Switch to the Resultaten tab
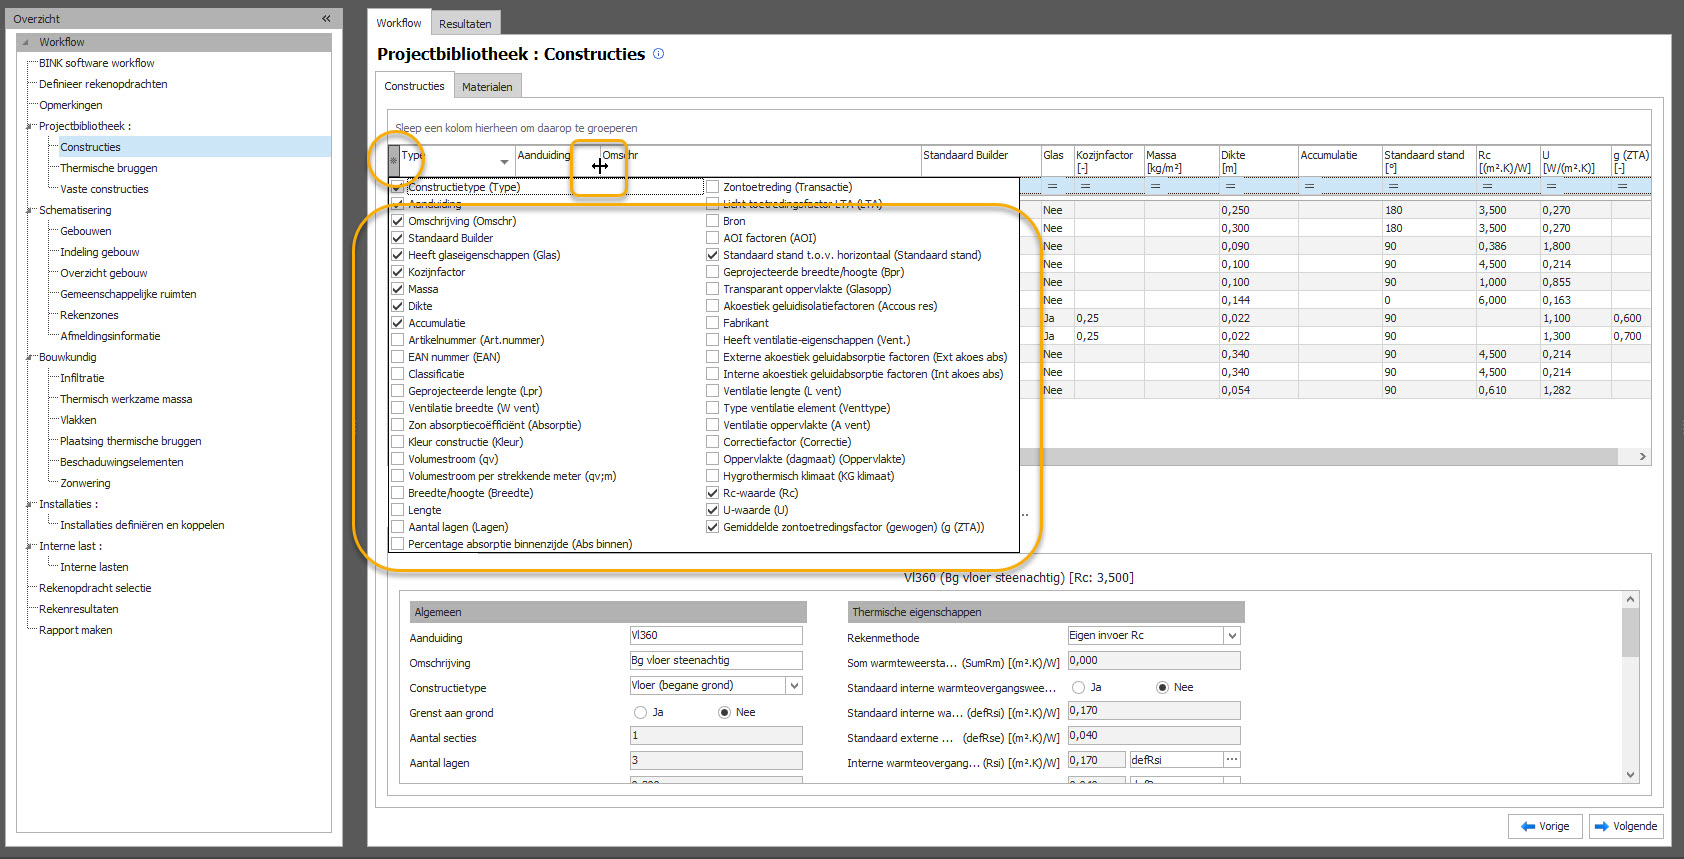Image resolution: width=1684 pixels, height=859 pixels. pos(465,24)
